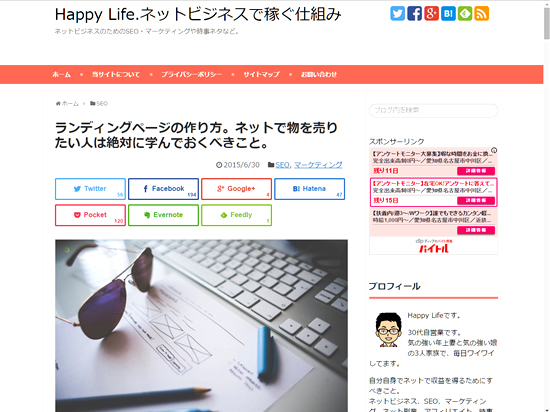
Task: Open サイトマップ in navigation bar
Action: (261, 74)
